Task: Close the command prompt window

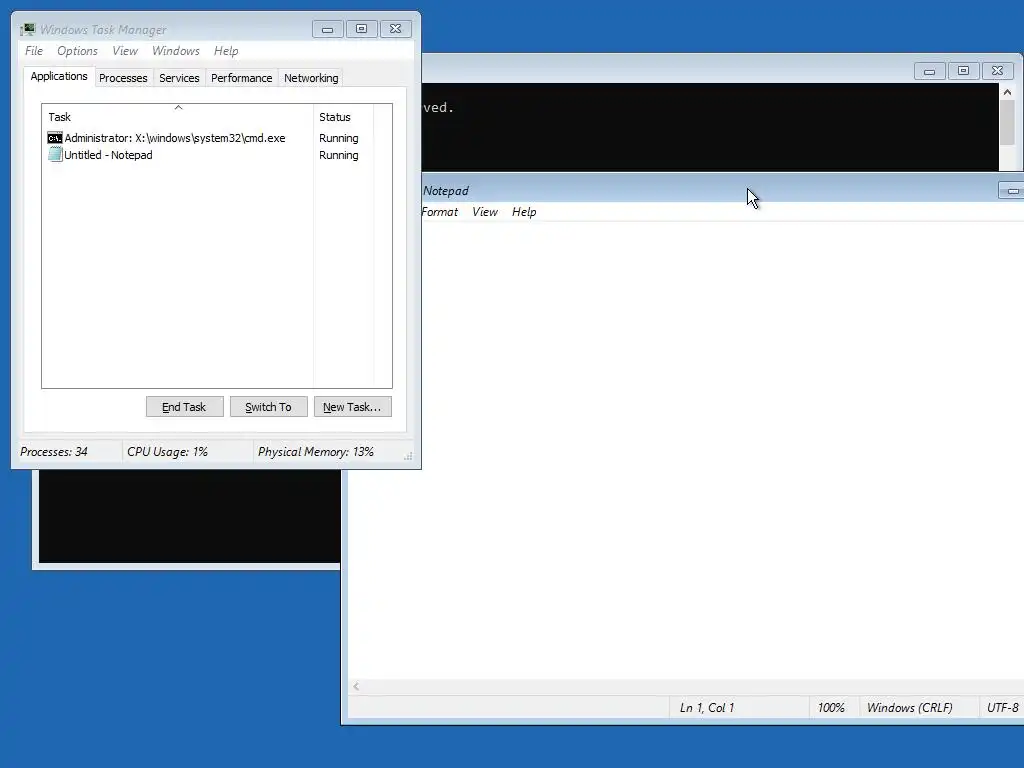Action: [x=997, y=71]
